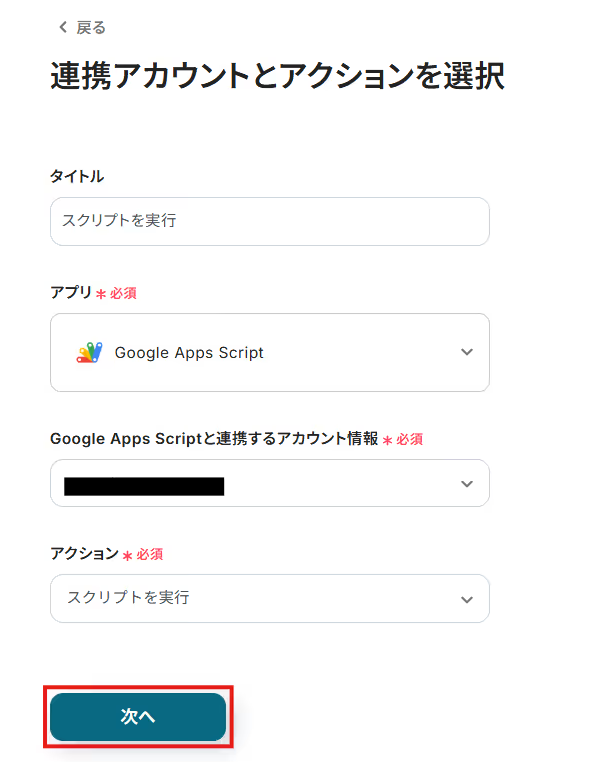
Task: Click the タイトル field label
Action: [x=77, y=177]
